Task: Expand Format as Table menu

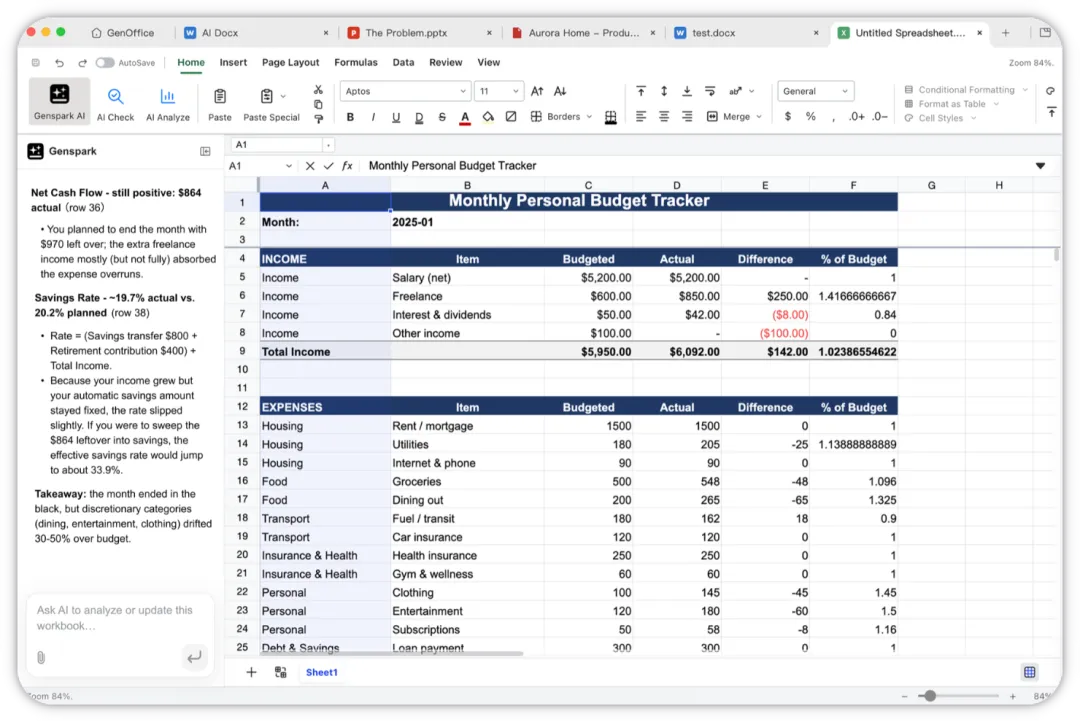Action: coord(951,104)
